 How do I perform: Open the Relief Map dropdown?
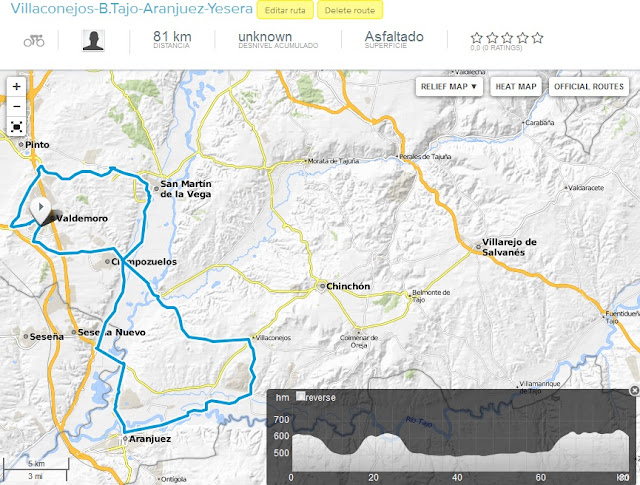click(449, 87)
